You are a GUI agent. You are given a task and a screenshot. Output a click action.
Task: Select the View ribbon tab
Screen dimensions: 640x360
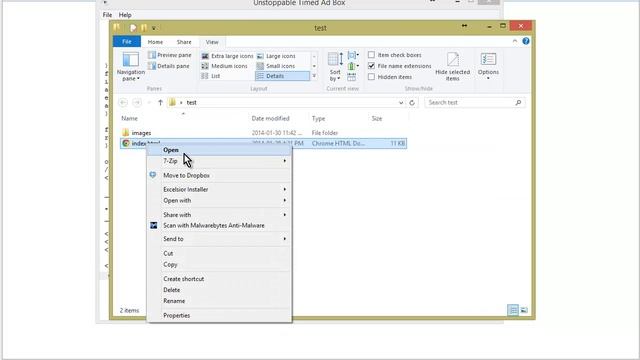tap(212, 42)
